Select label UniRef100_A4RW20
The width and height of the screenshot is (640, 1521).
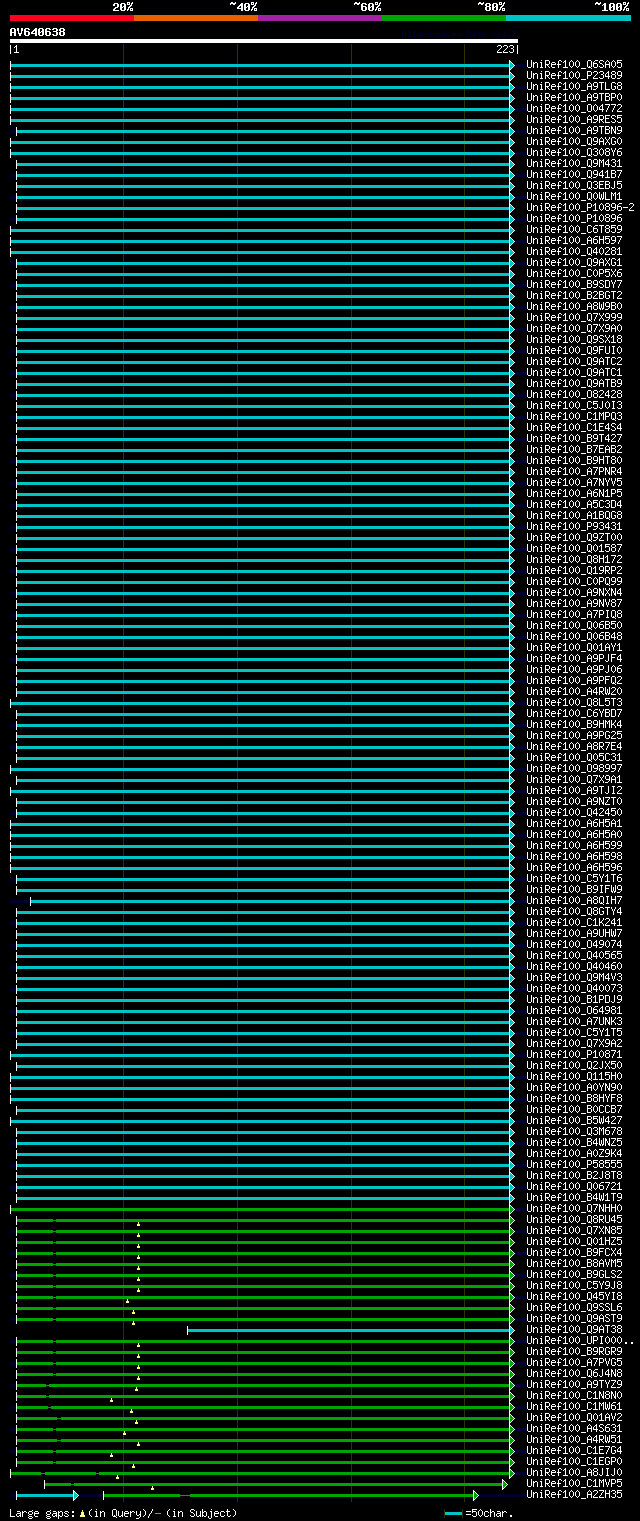pos(574,691)
